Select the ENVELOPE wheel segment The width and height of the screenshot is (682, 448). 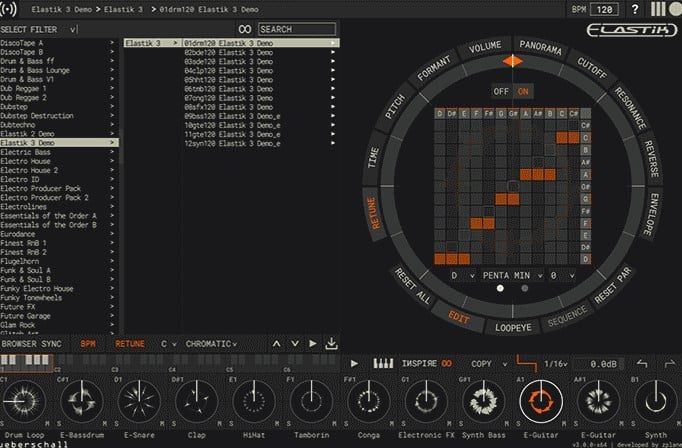(x=651, y=215)
